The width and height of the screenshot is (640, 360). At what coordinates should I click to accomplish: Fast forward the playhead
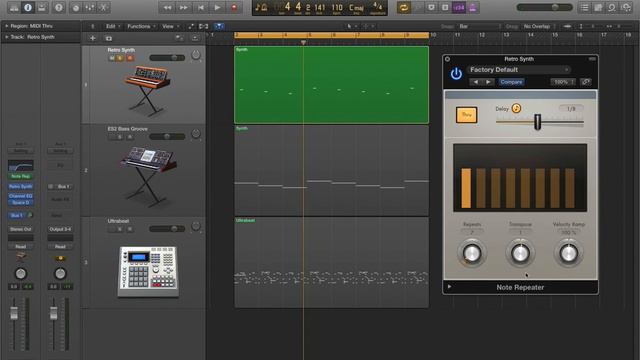point(184,7)
